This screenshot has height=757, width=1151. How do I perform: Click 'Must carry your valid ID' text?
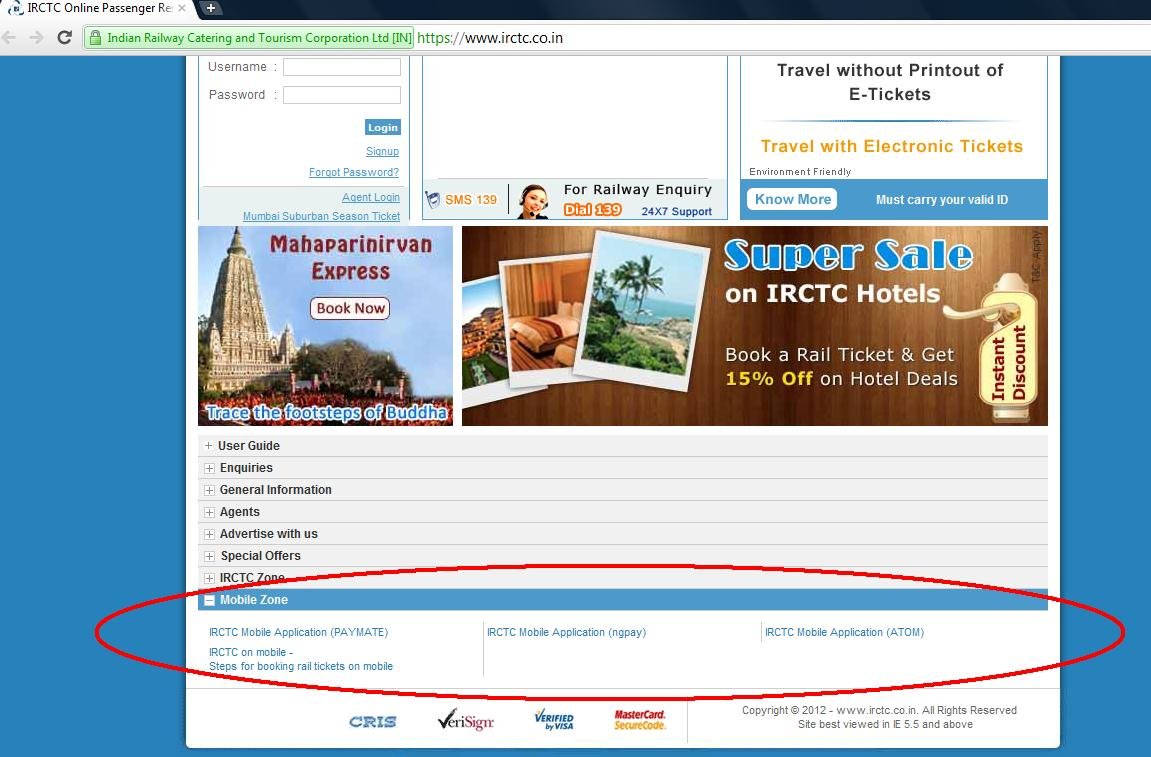coord(942,200)
